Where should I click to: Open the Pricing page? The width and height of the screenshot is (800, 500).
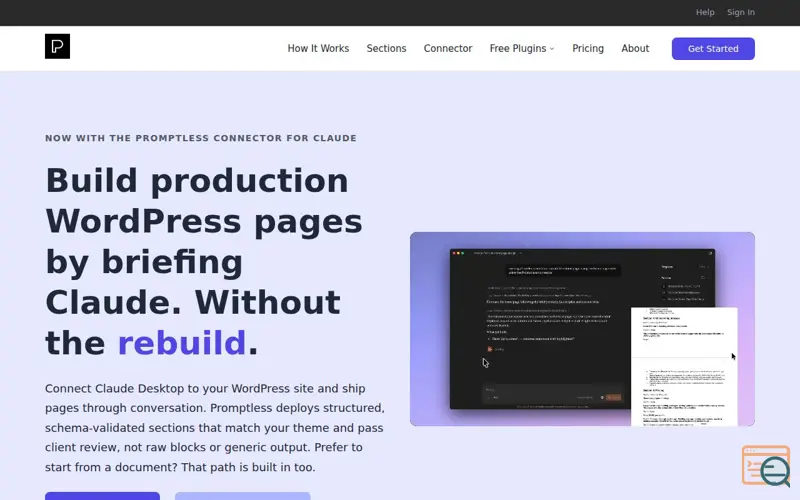coord(588,48)
